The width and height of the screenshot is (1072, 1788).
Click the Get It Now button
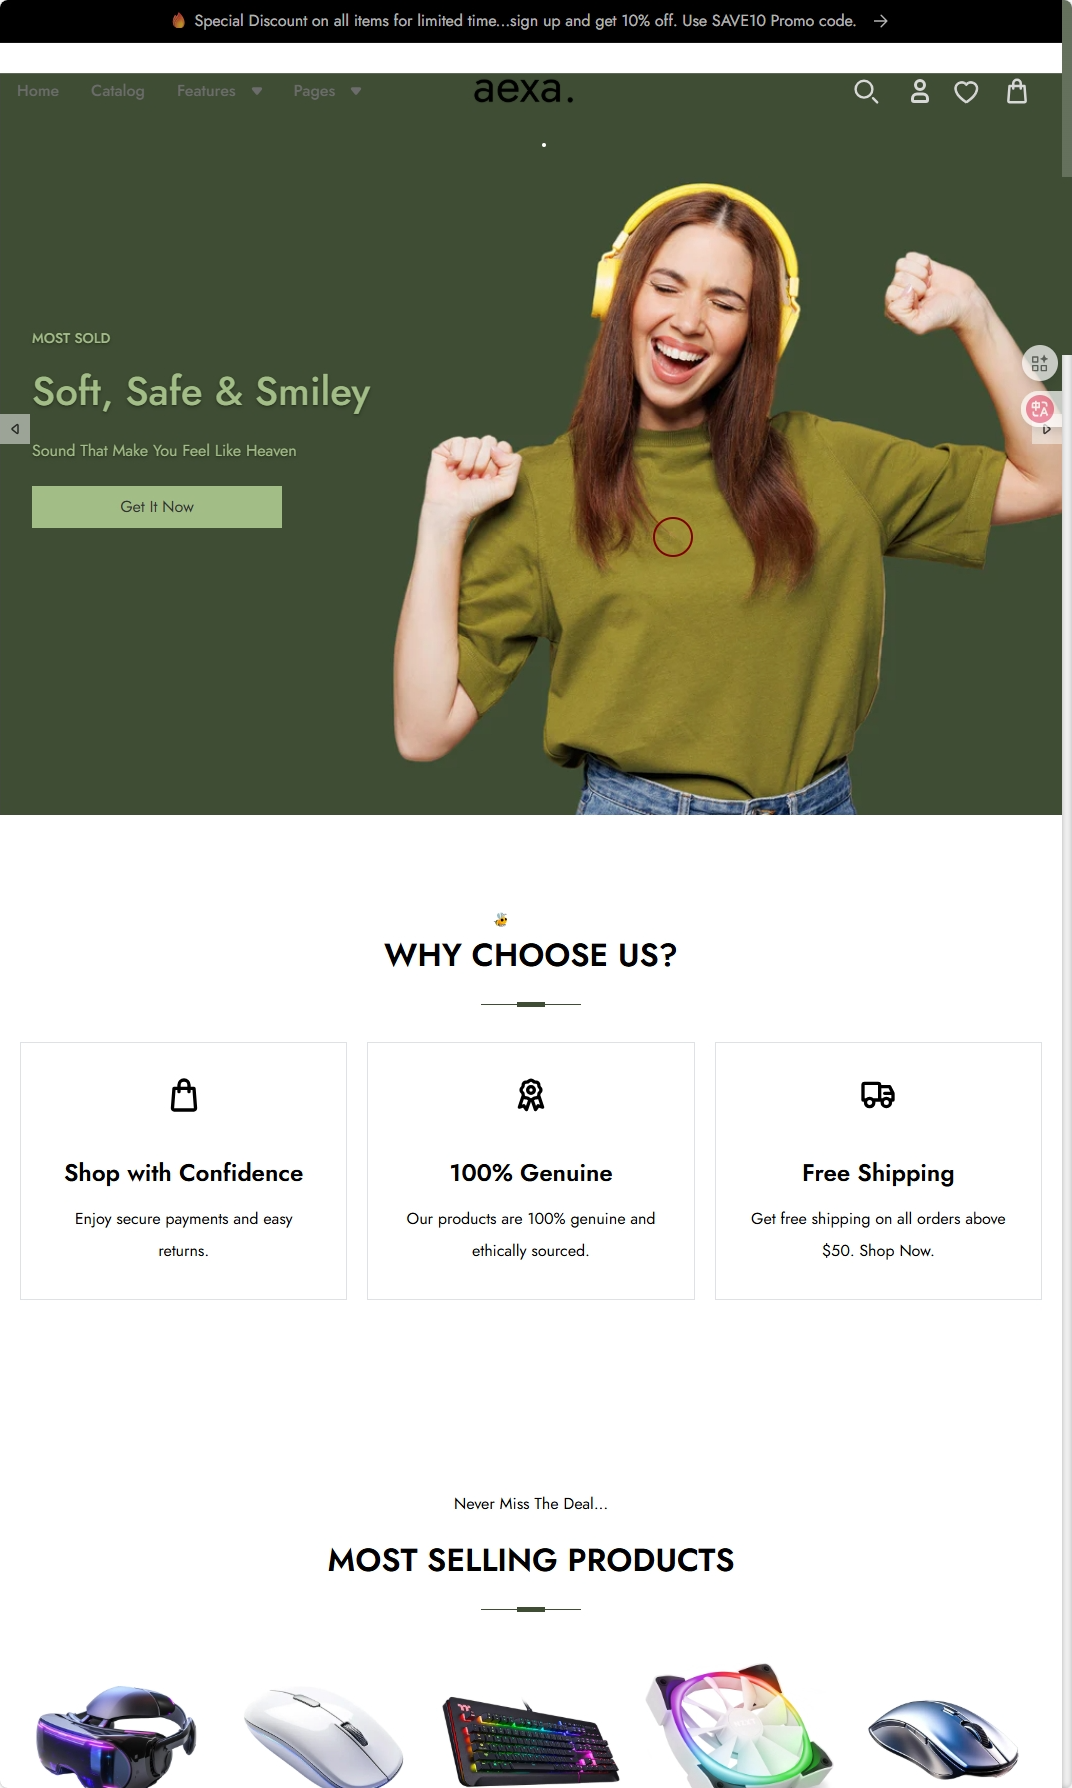click(157, 507)
